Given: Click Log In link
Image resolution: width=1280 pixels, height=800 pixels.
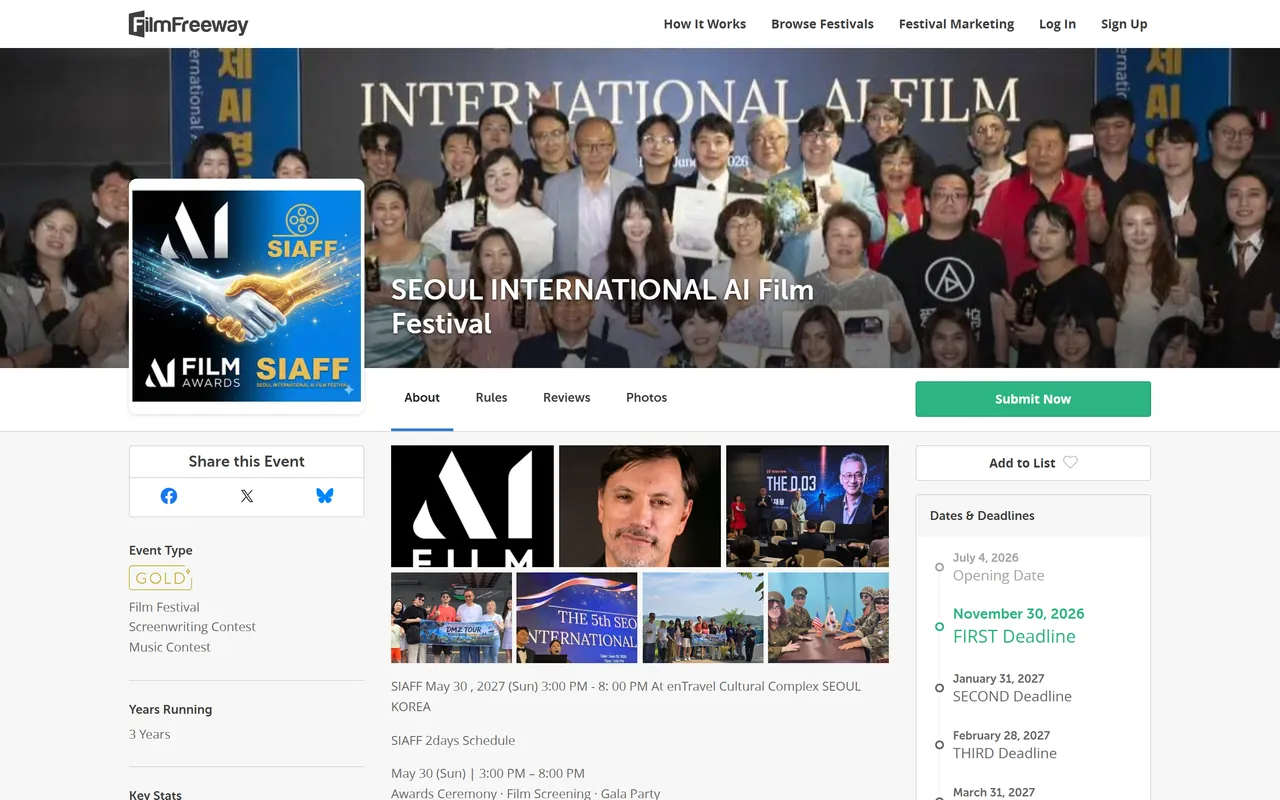Looking at the screenshot, I should click(x=1057, y=24).
